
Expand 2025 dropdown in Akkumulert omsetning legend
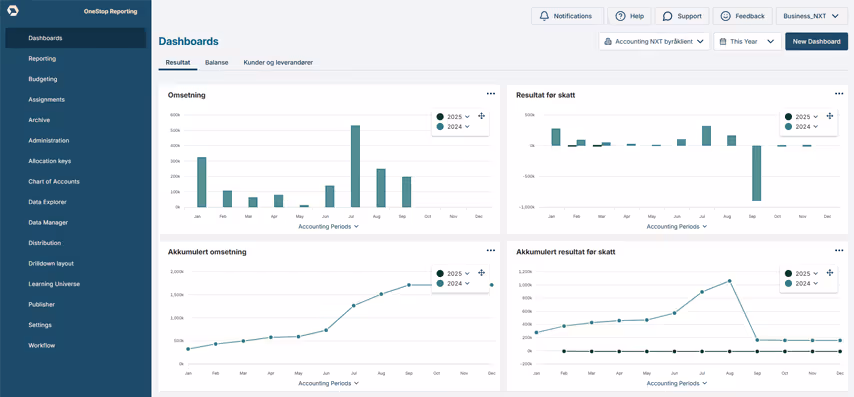click(467, 273)
